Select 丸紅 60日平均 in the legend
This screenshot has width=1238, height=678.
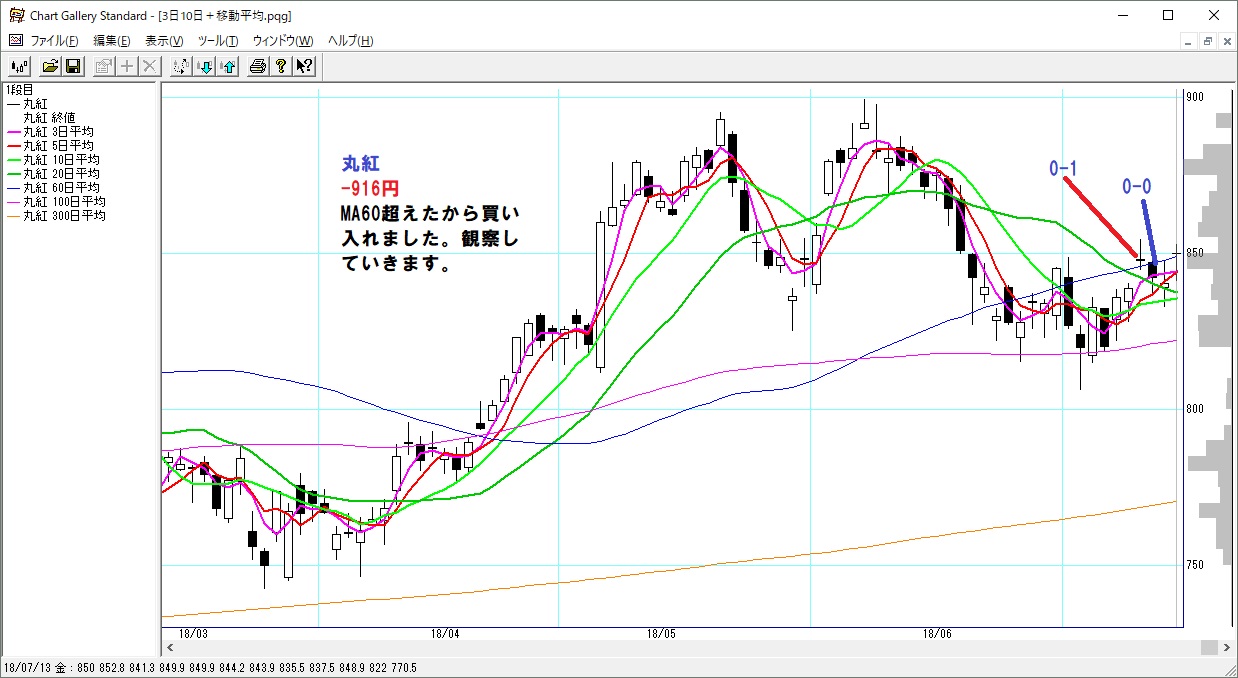(61, 188)
